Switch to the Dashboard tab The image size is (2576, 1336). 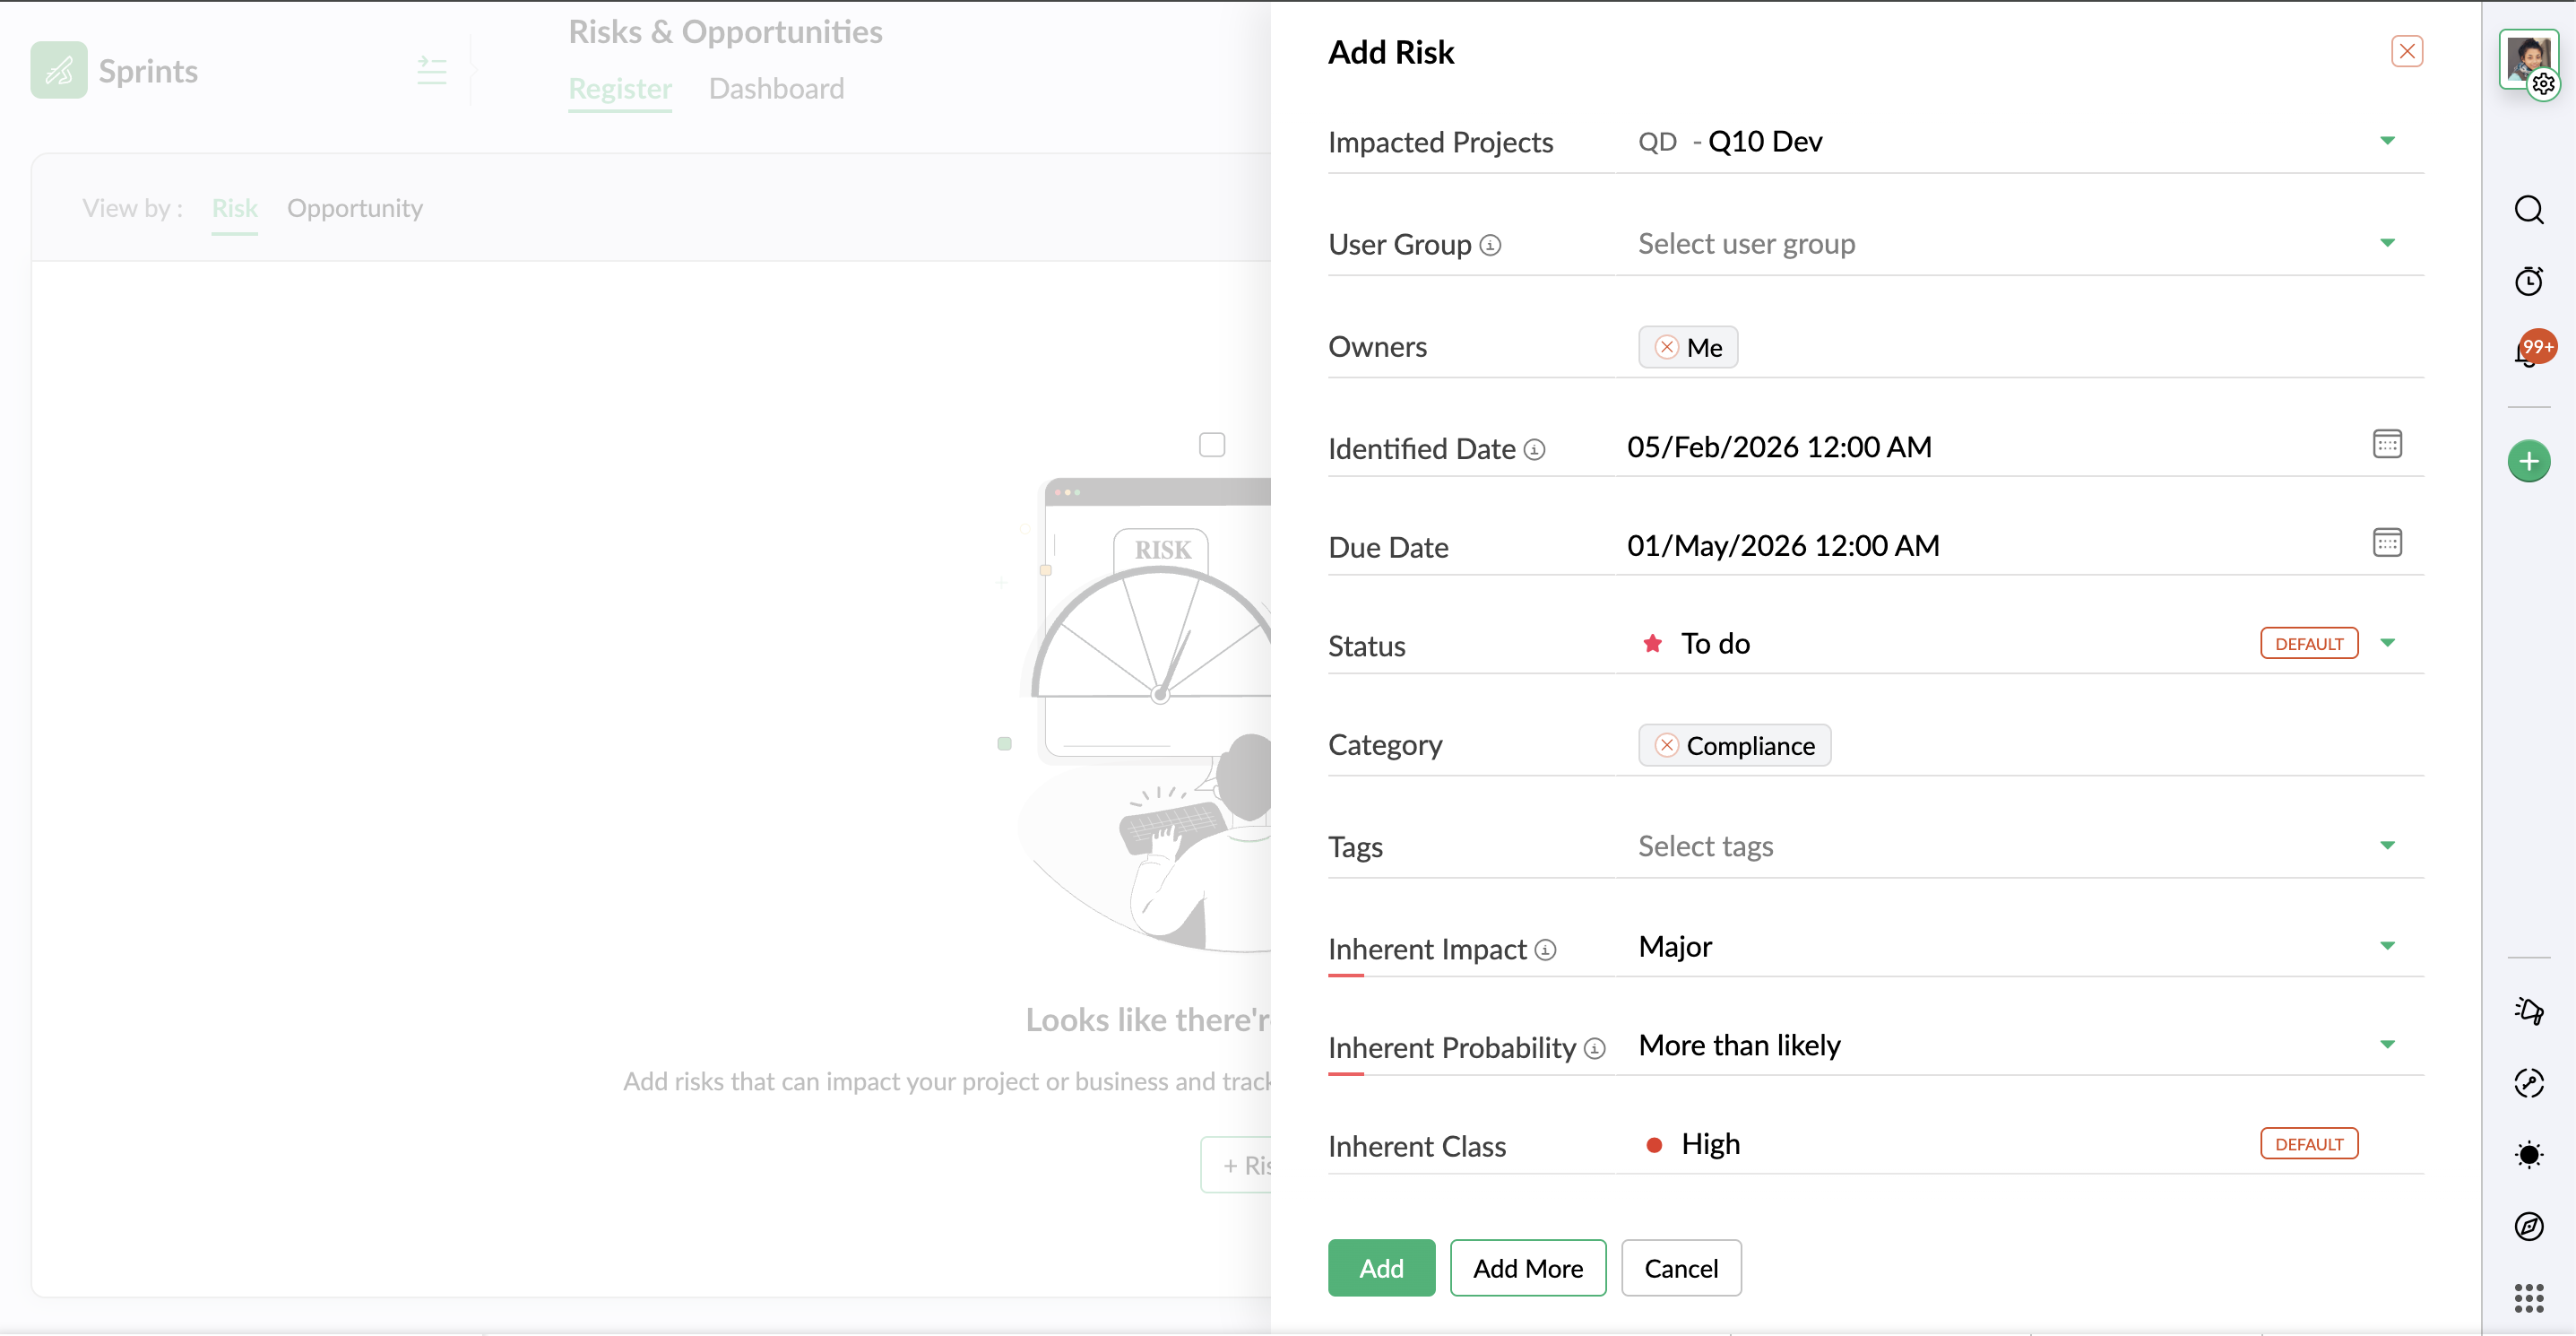[776, 88]
